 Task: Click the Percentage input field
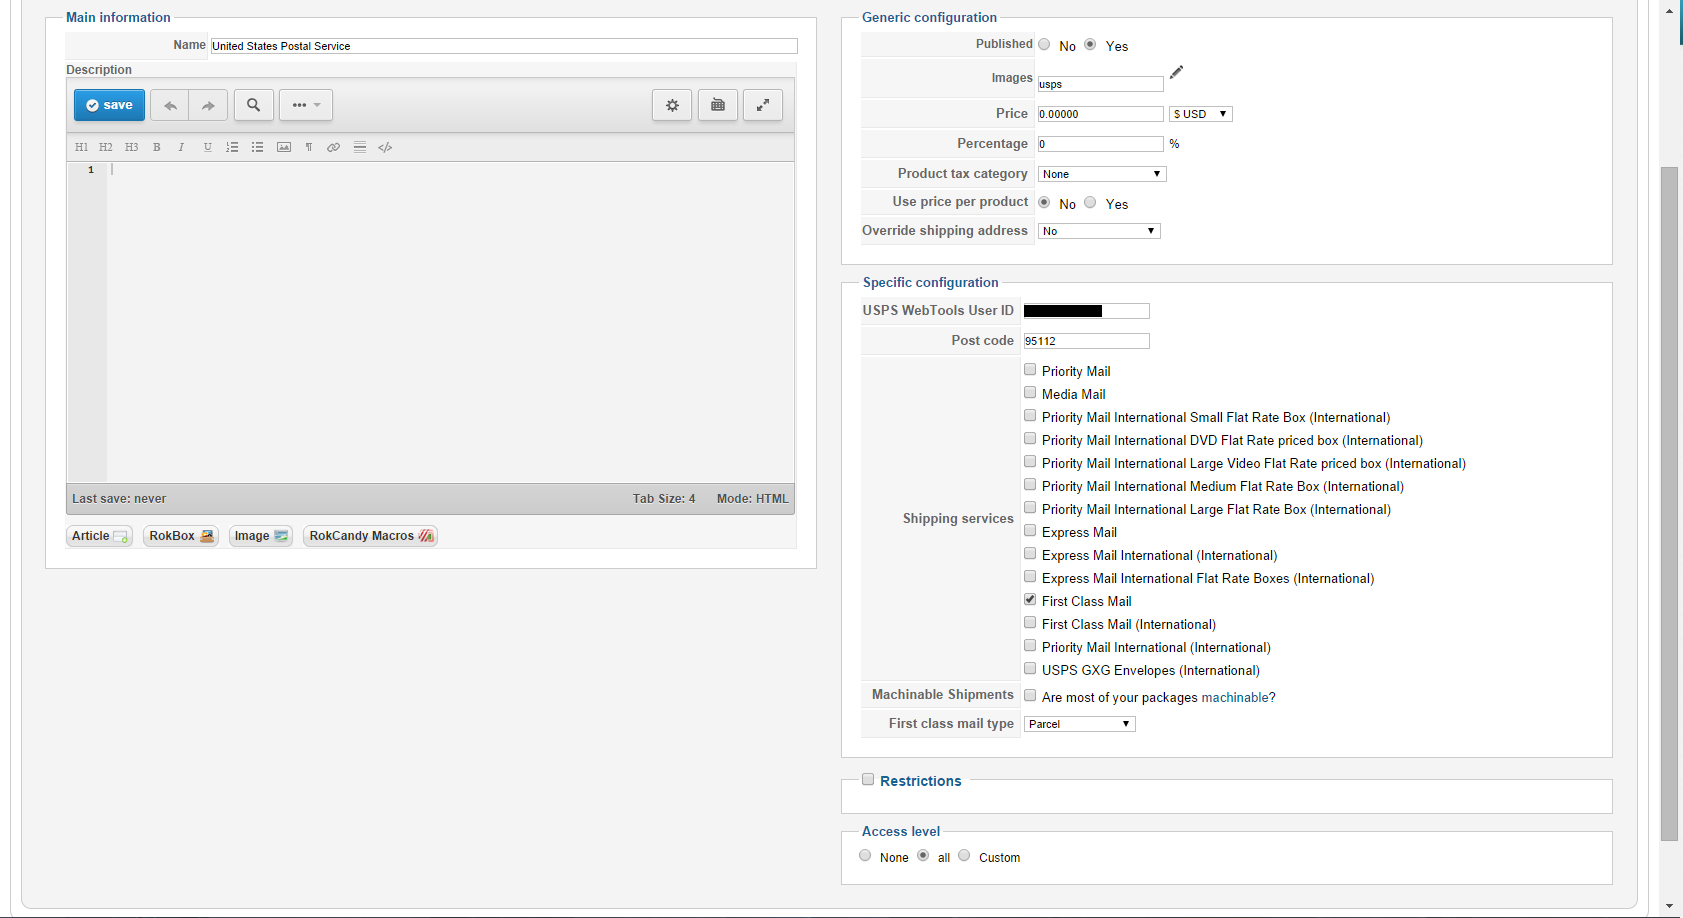(x=1101, y=144)
